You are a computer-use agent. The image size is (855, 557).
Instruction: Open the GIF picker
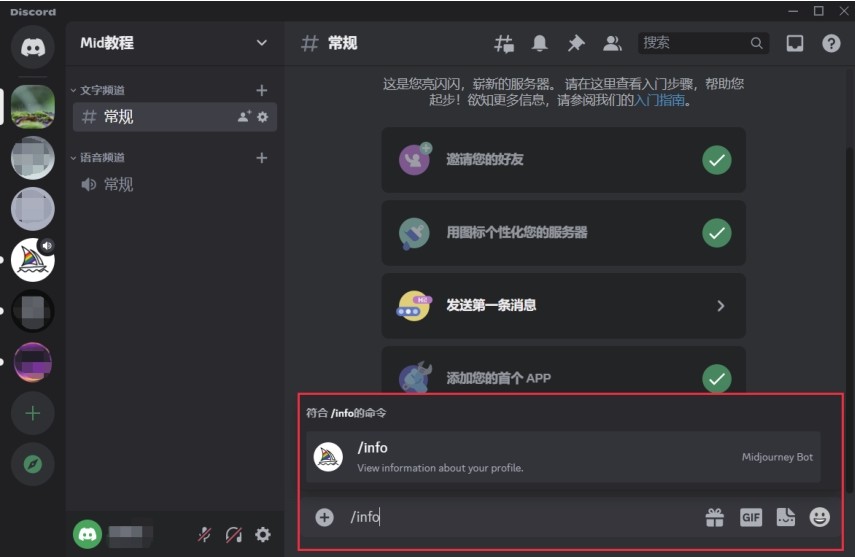coord(750,517)
